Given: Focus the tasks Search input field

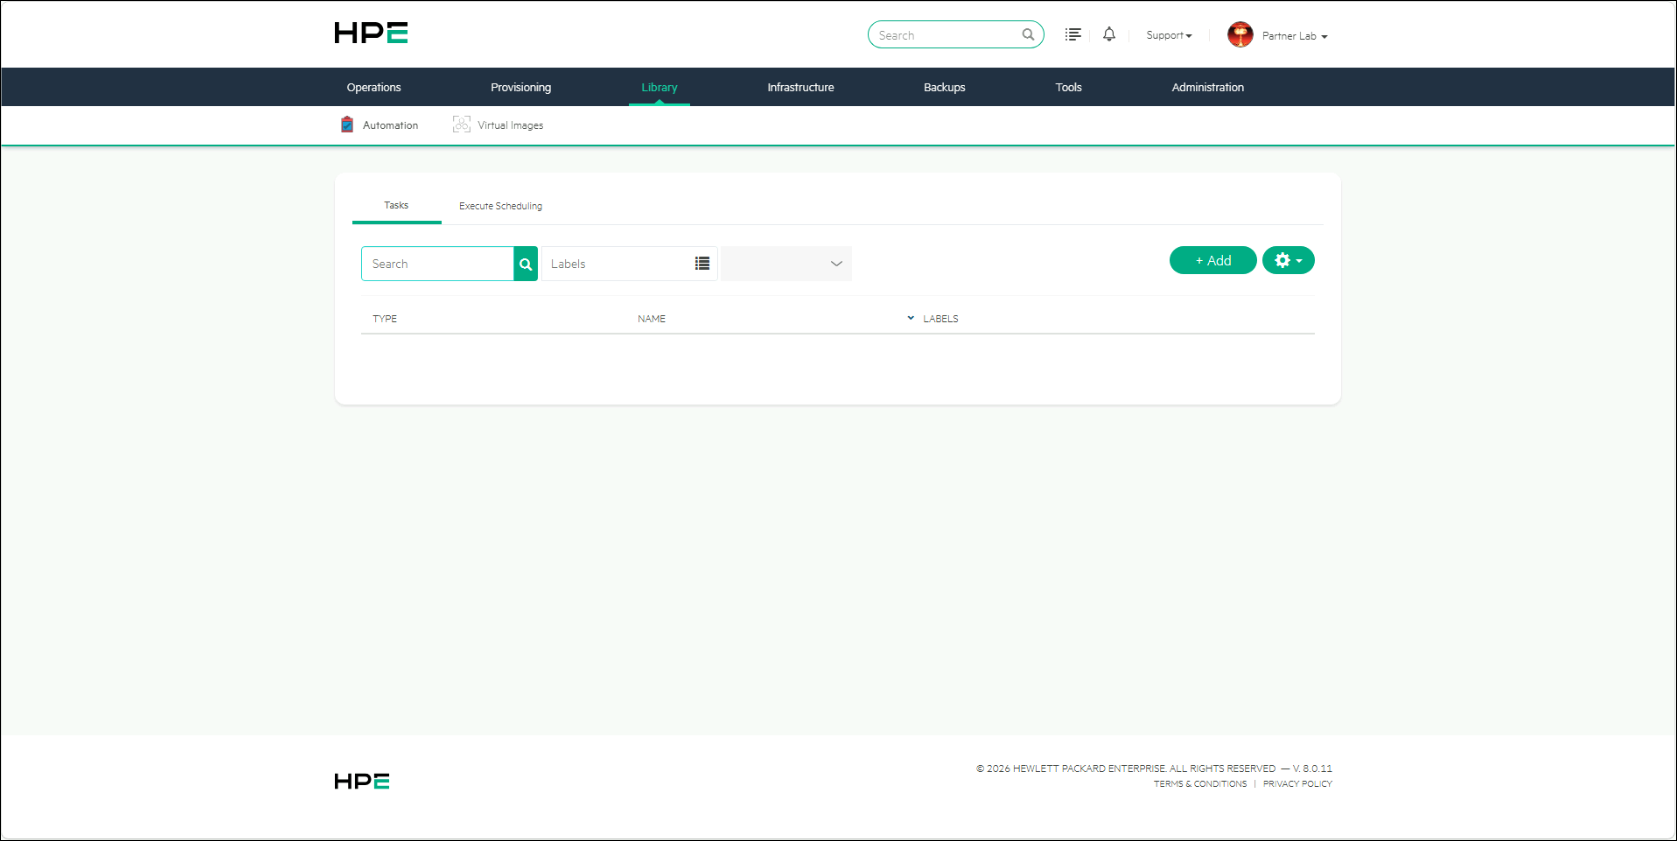Looking at the screenshot, I should [438, 264].
